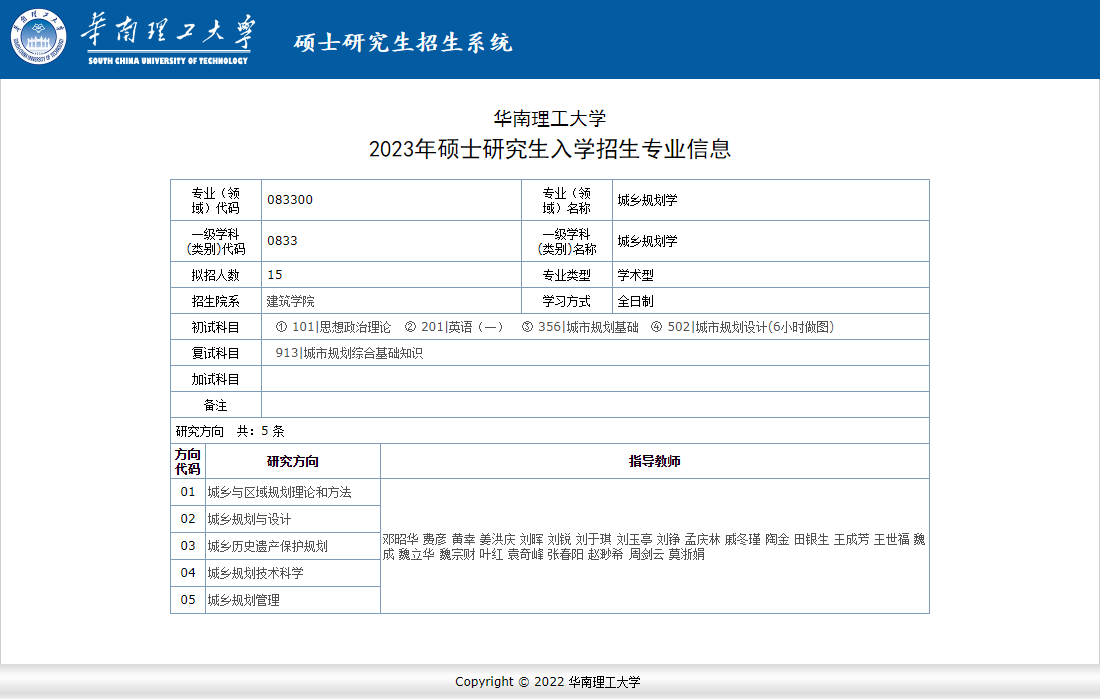Image resolution: width=1101 pixels, height=699 pixels.
Task: Click the 一级学科(类别)代码 label
Action: click(216, 241)
